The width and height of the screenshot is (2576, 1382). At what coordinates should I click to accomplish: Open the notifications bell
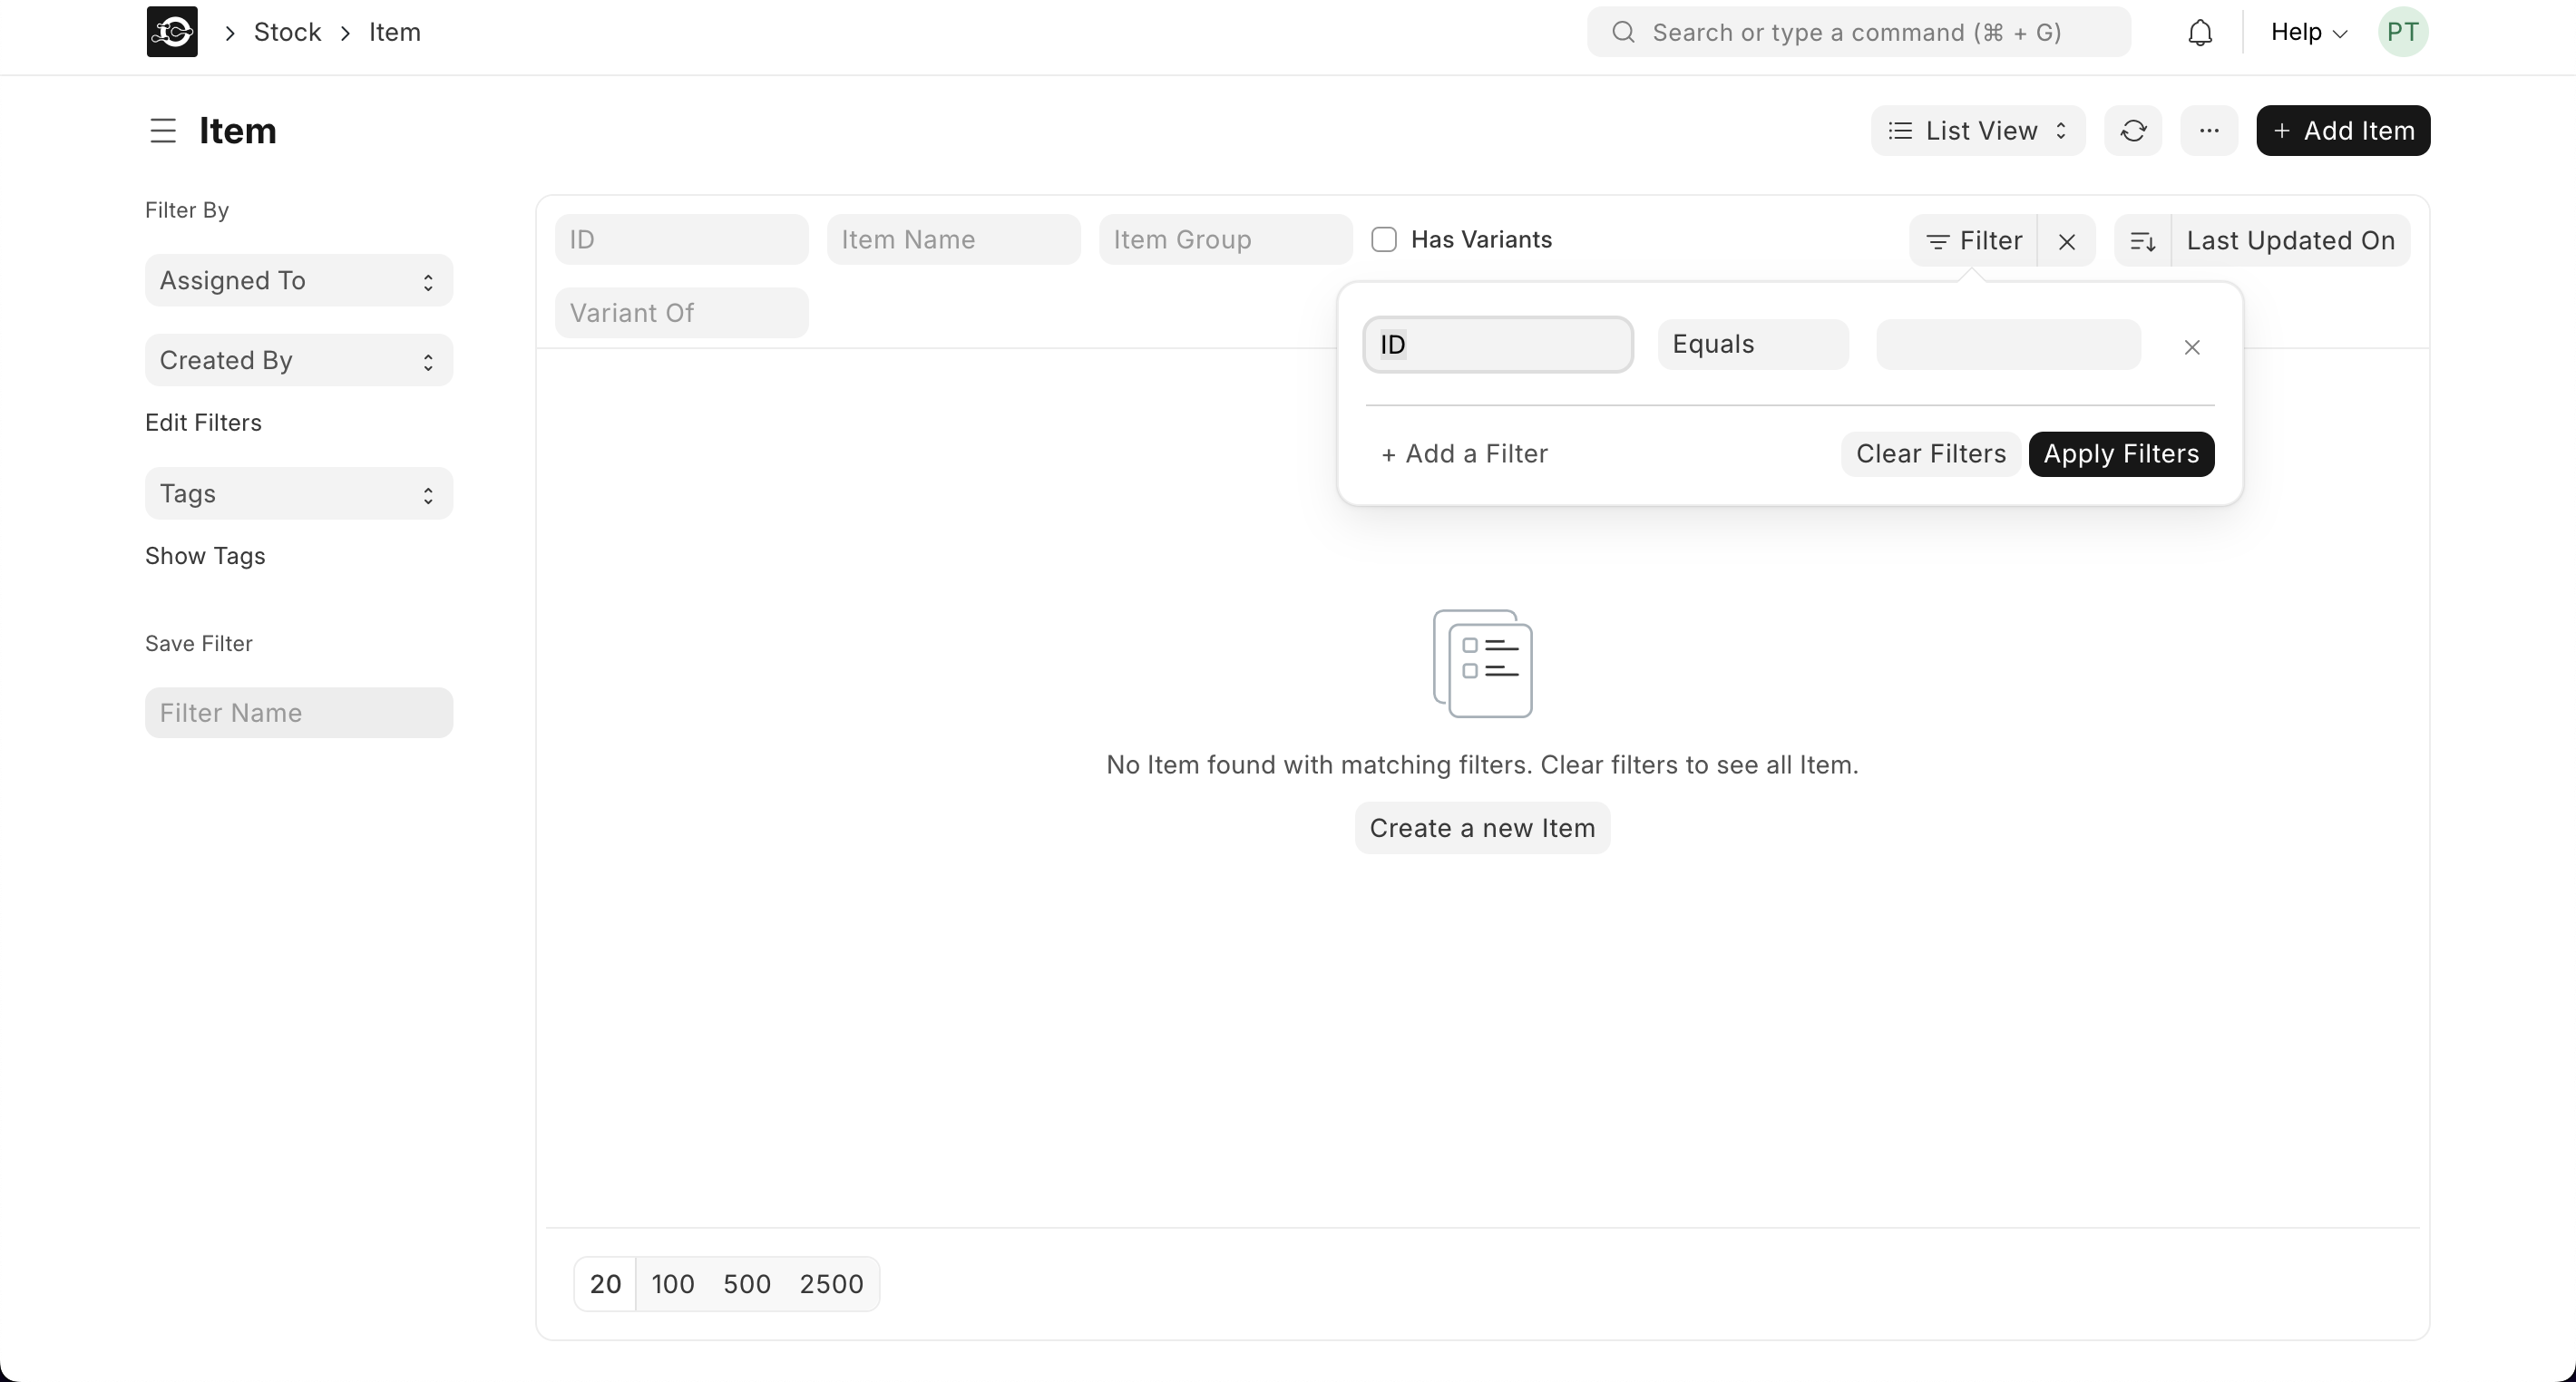pos(2200,31)
